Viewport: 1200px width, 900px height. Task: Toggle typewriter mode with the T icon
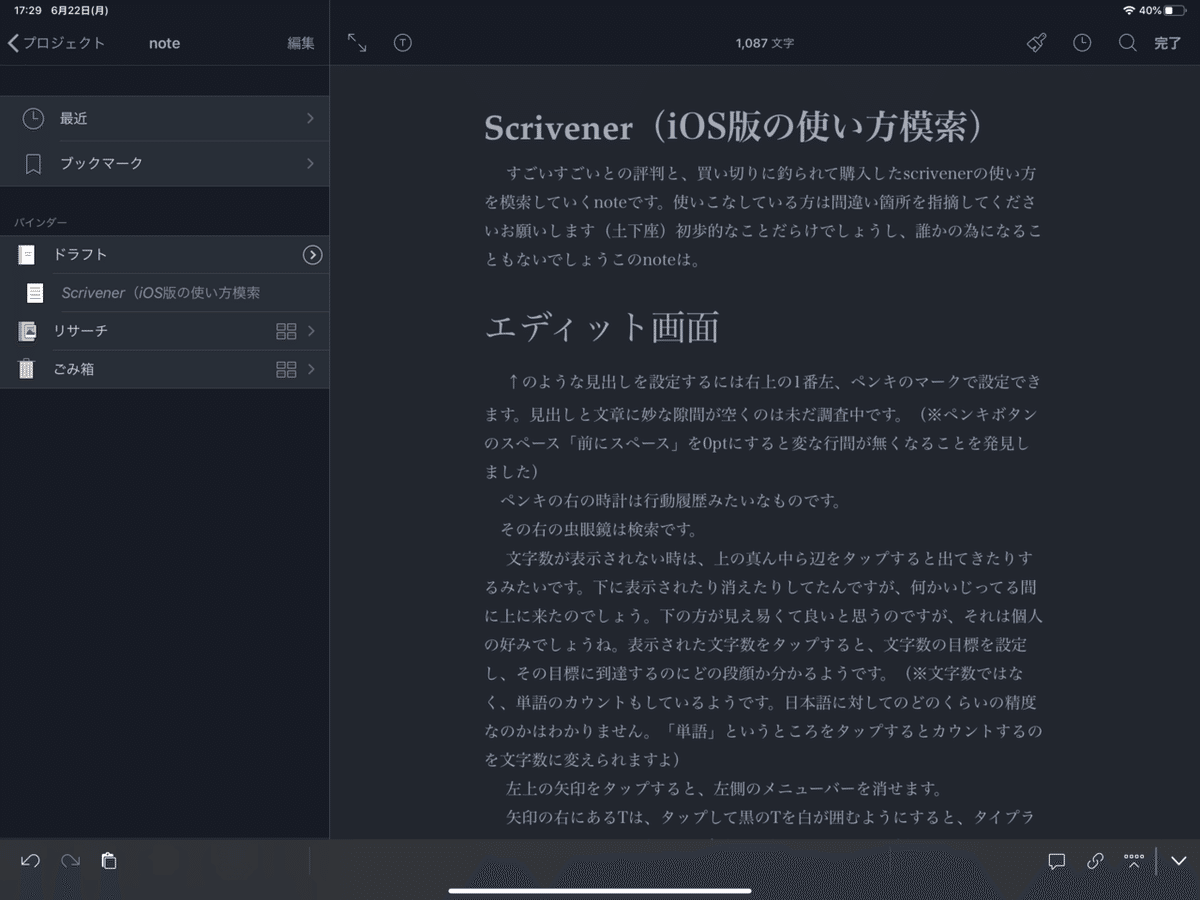[x=402, y=43]
